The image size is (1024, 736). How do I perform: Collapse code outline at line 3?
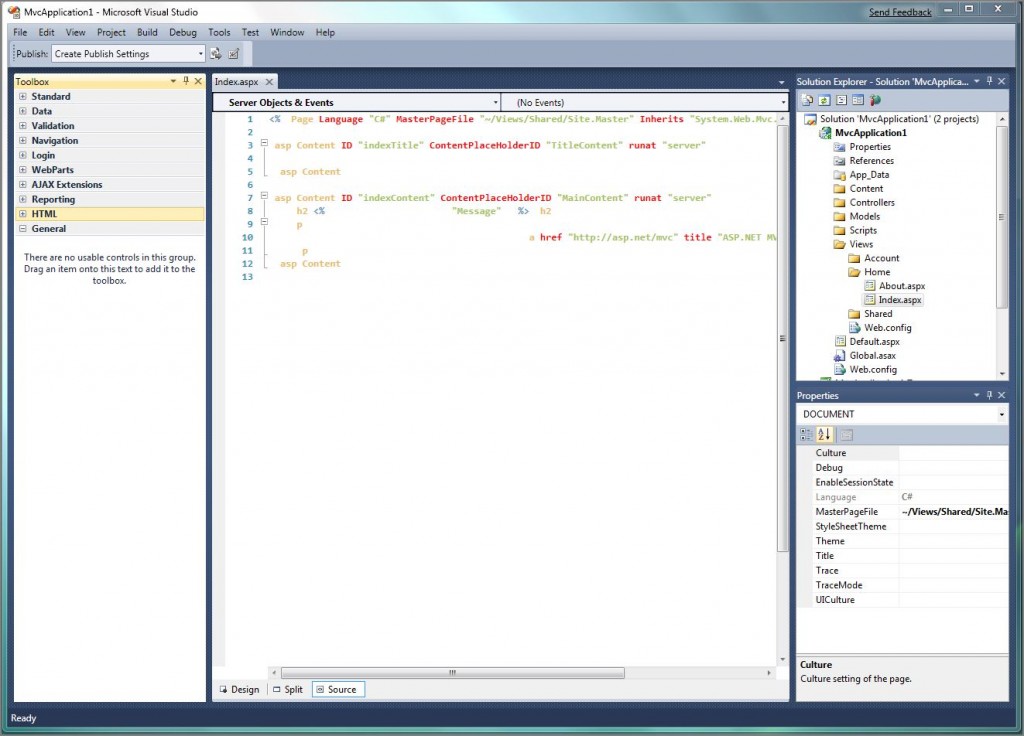point(264,142)
